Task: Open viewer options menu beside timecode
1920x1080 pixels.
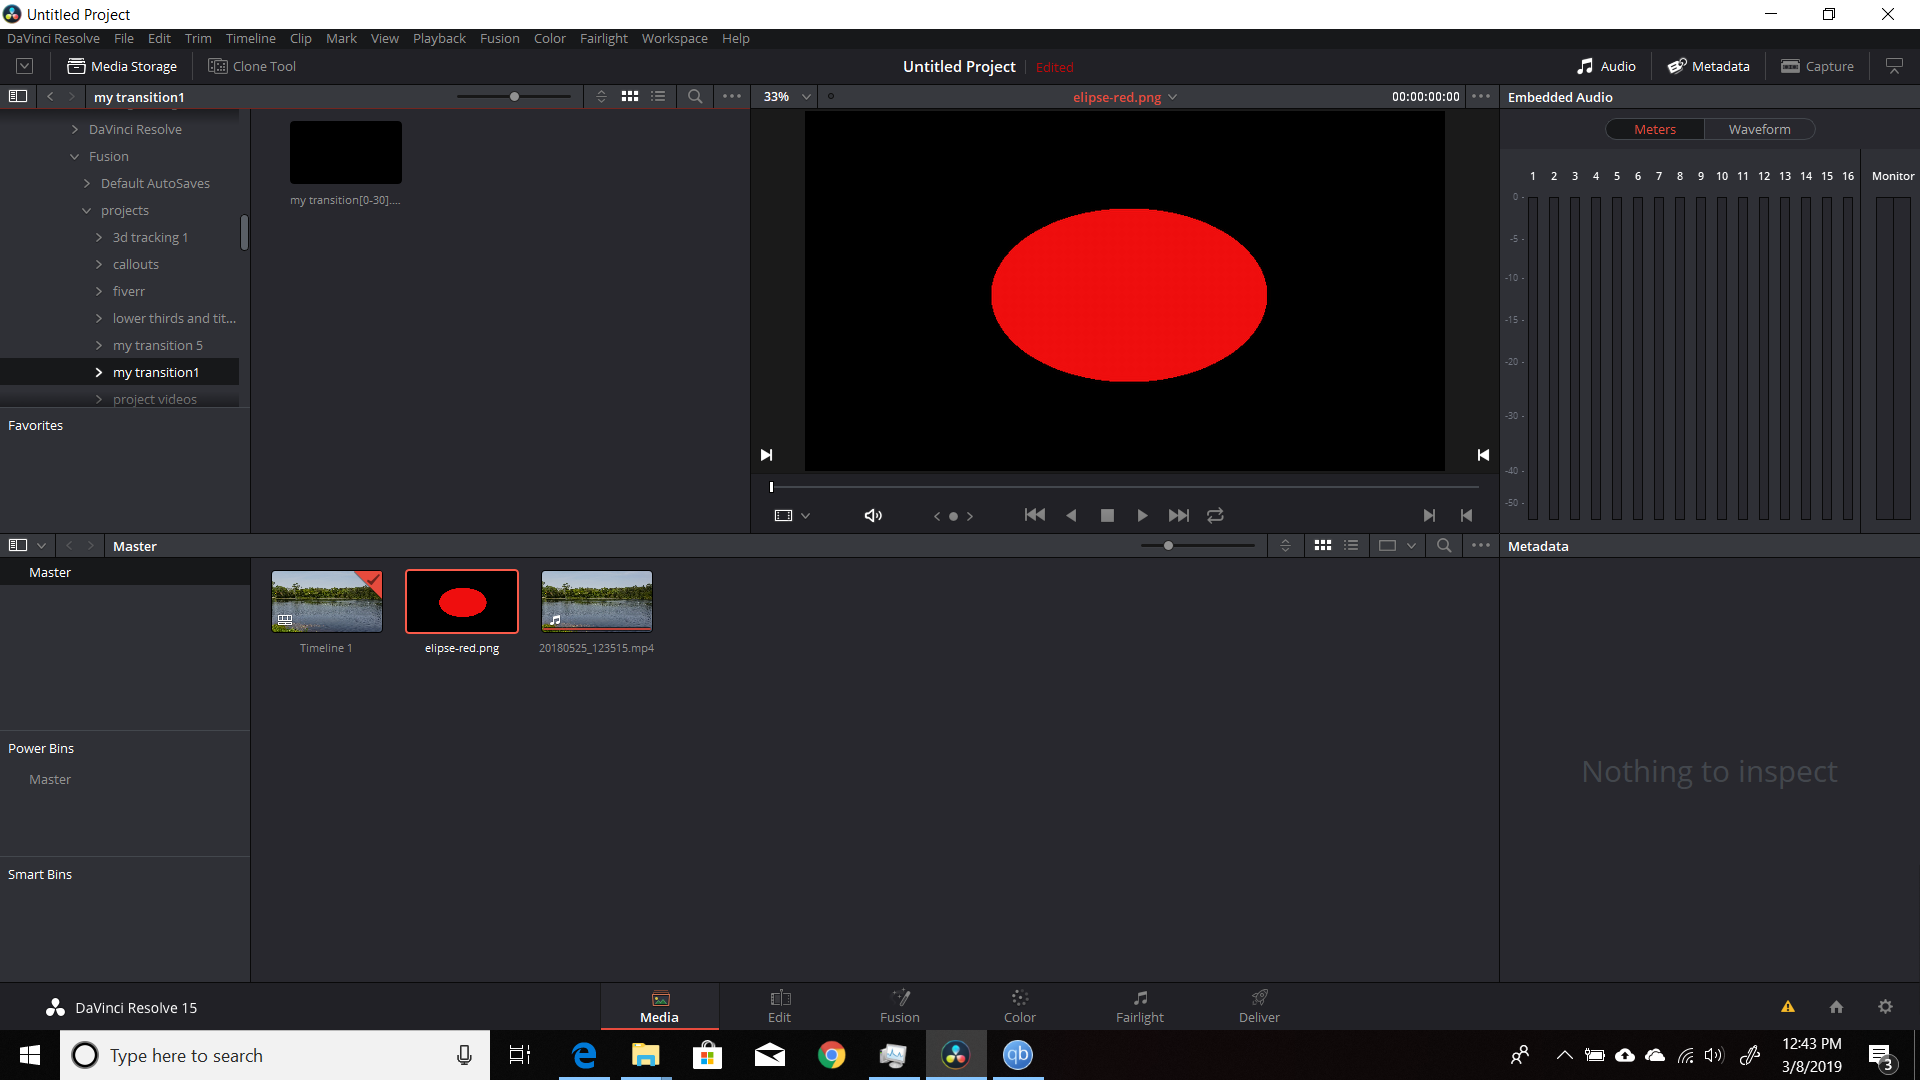Action: tap(1481, 97)
